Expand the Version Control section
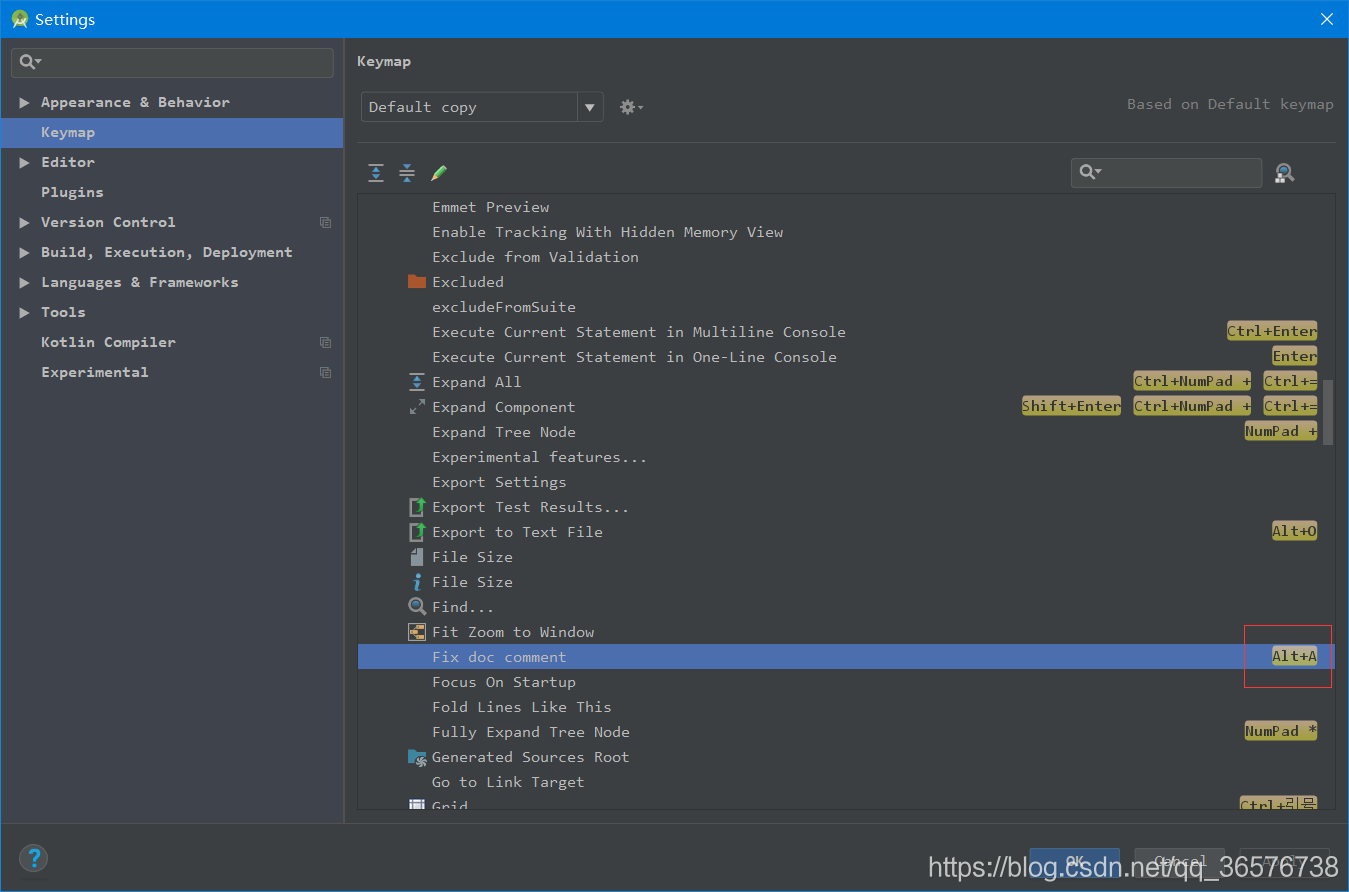Image resolution: width=1349 pixels, height=892 pixels. click(24, 222)
